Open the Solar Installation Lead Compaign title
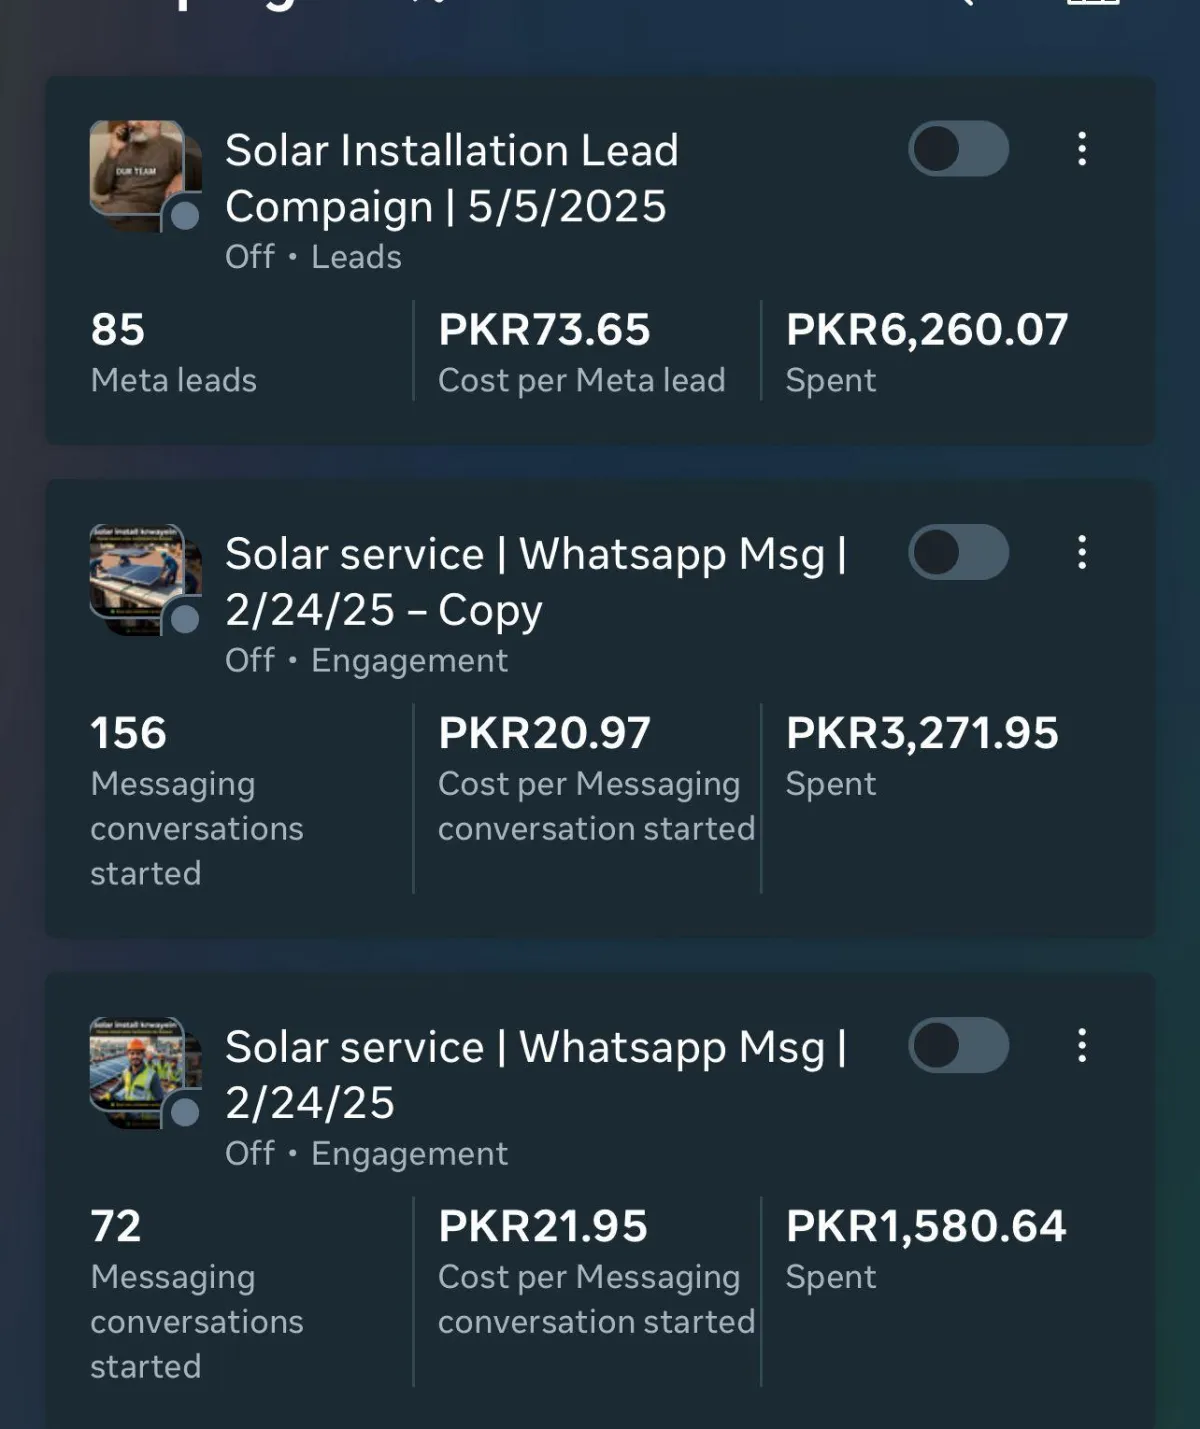 click(x=452, y=178)
